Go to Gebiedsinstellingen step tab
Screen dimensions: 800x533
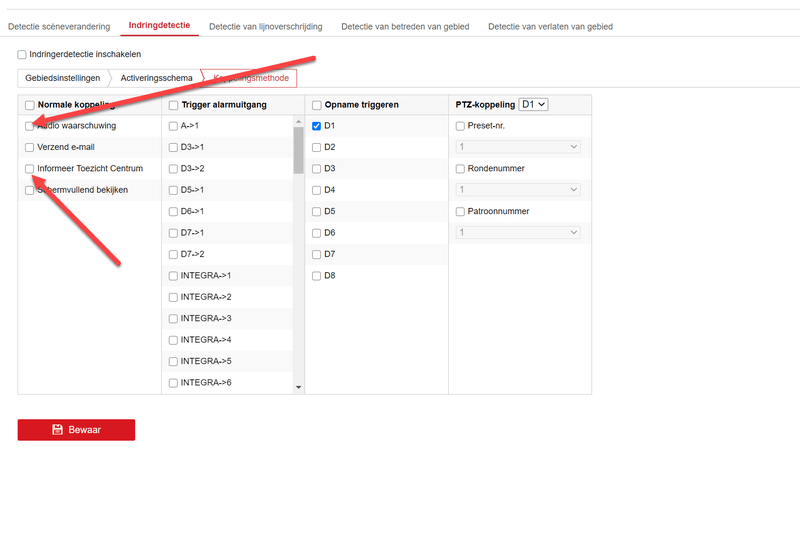coord(62,77)
